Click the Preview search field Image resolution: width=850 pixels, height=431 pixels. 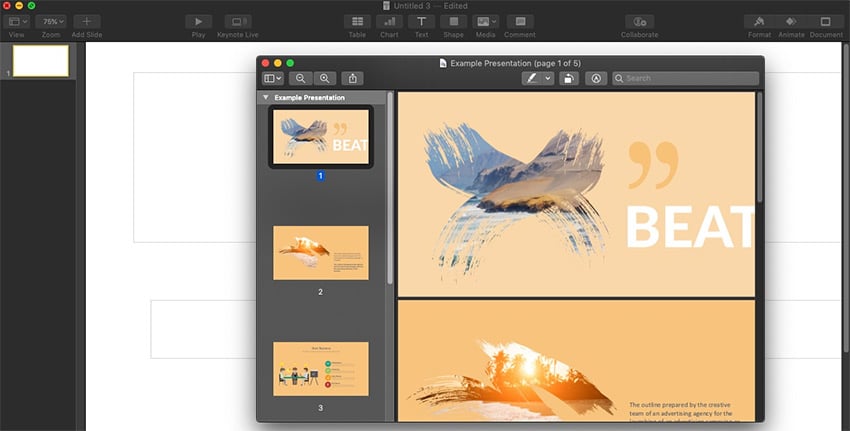(x=690, y=78)
